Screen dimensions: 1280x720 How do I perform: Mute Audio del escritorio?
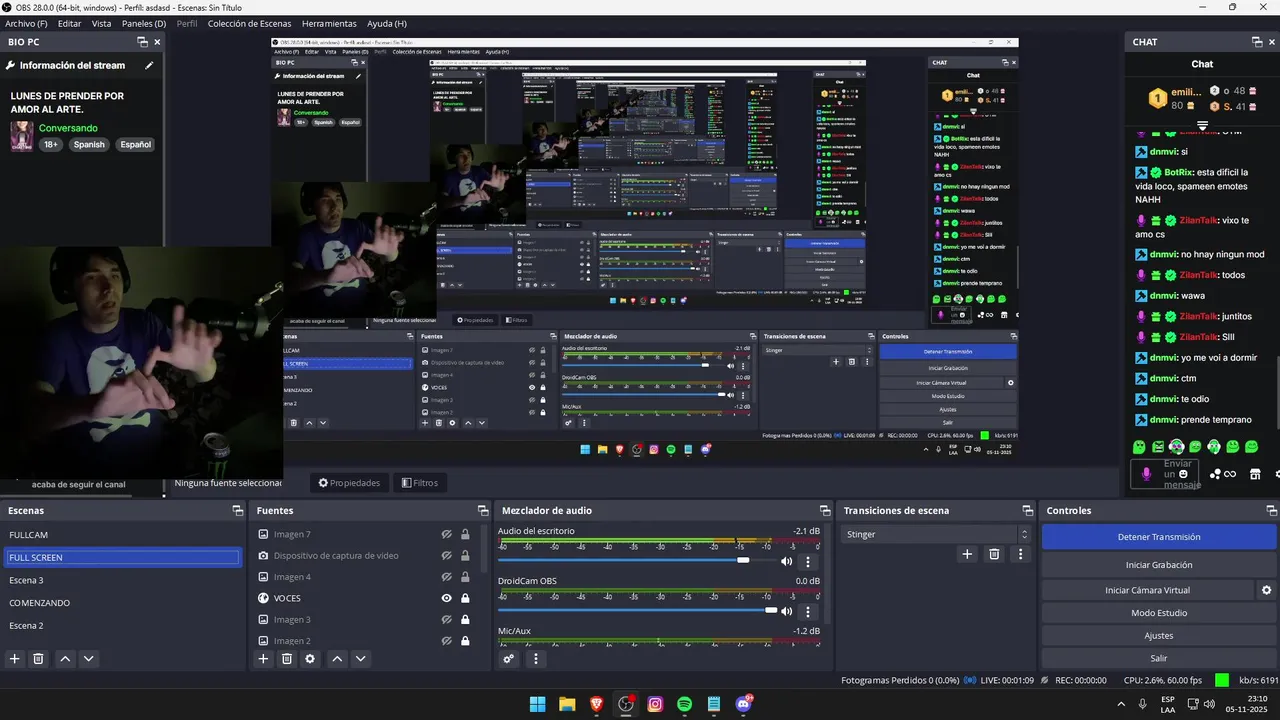[787, 562]
